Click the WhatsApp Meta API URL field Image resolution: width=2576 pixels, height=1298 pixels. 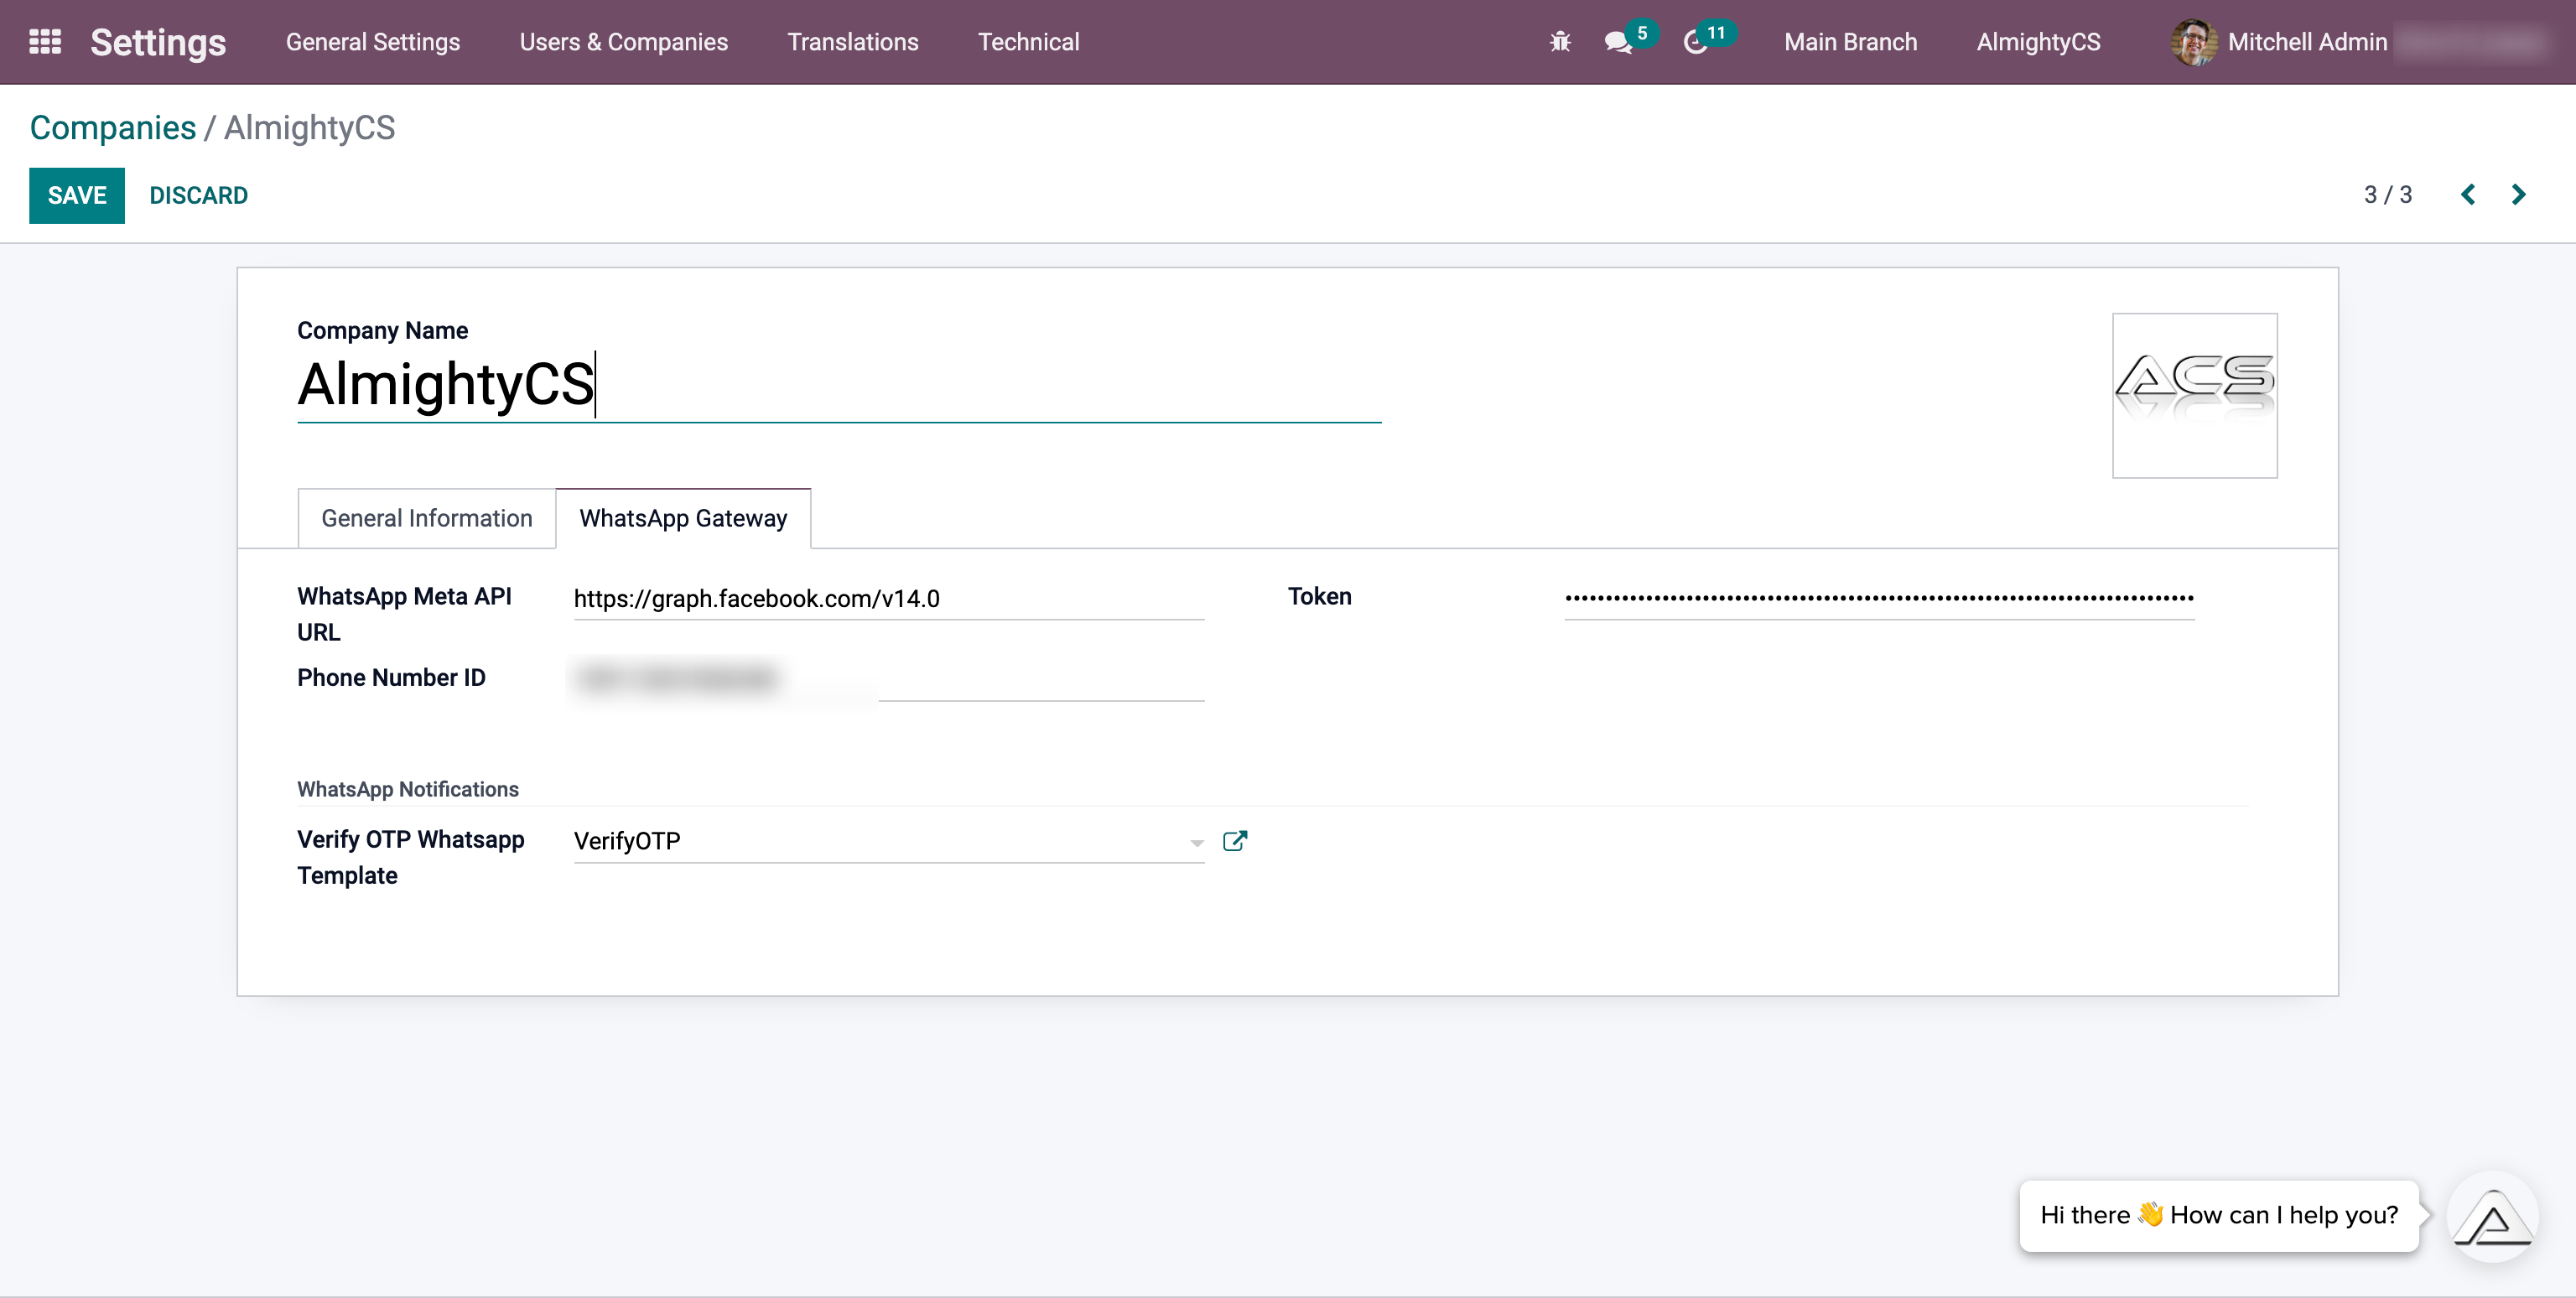(888, 599)
